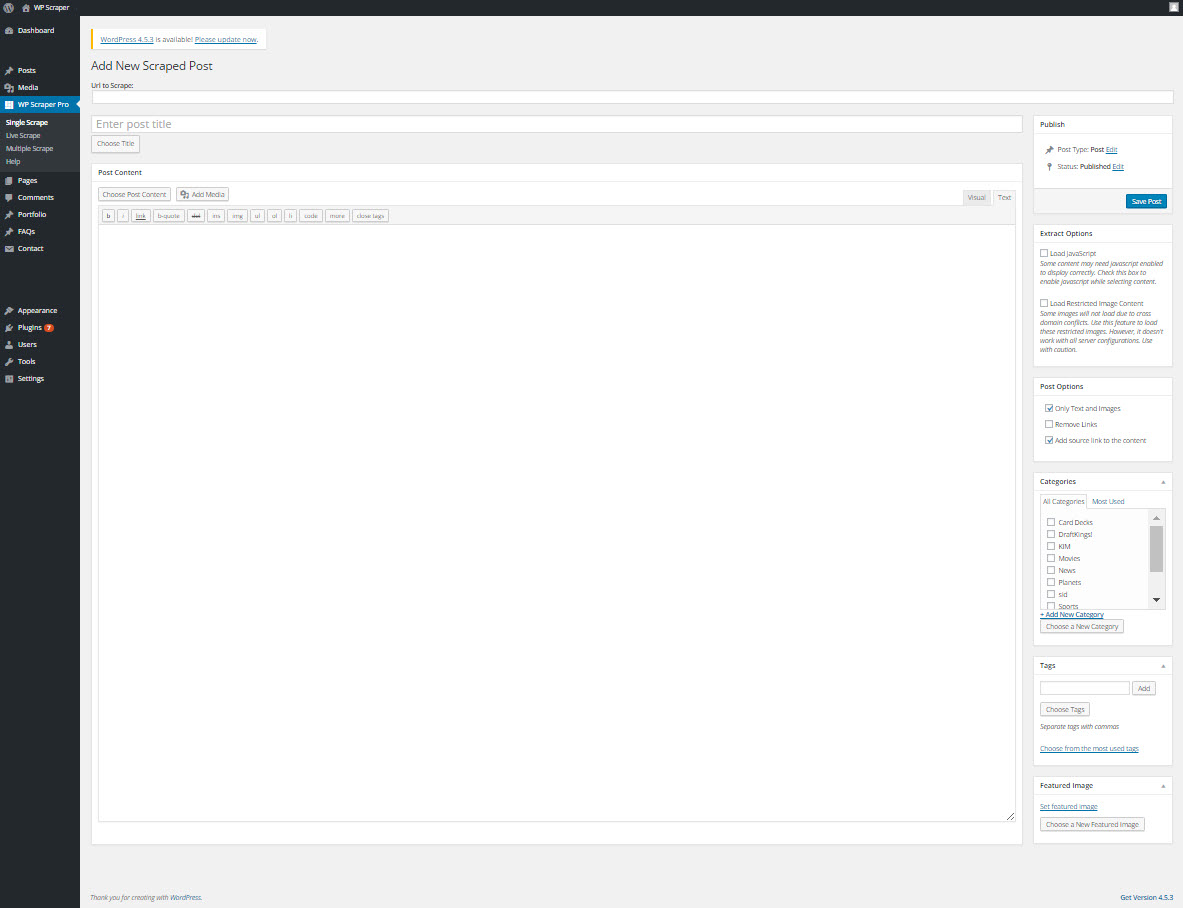This screenshot has width=1183, height=908.
Task: Click the 'del' strikethrough quicktag button
Action: click(196, 216)
